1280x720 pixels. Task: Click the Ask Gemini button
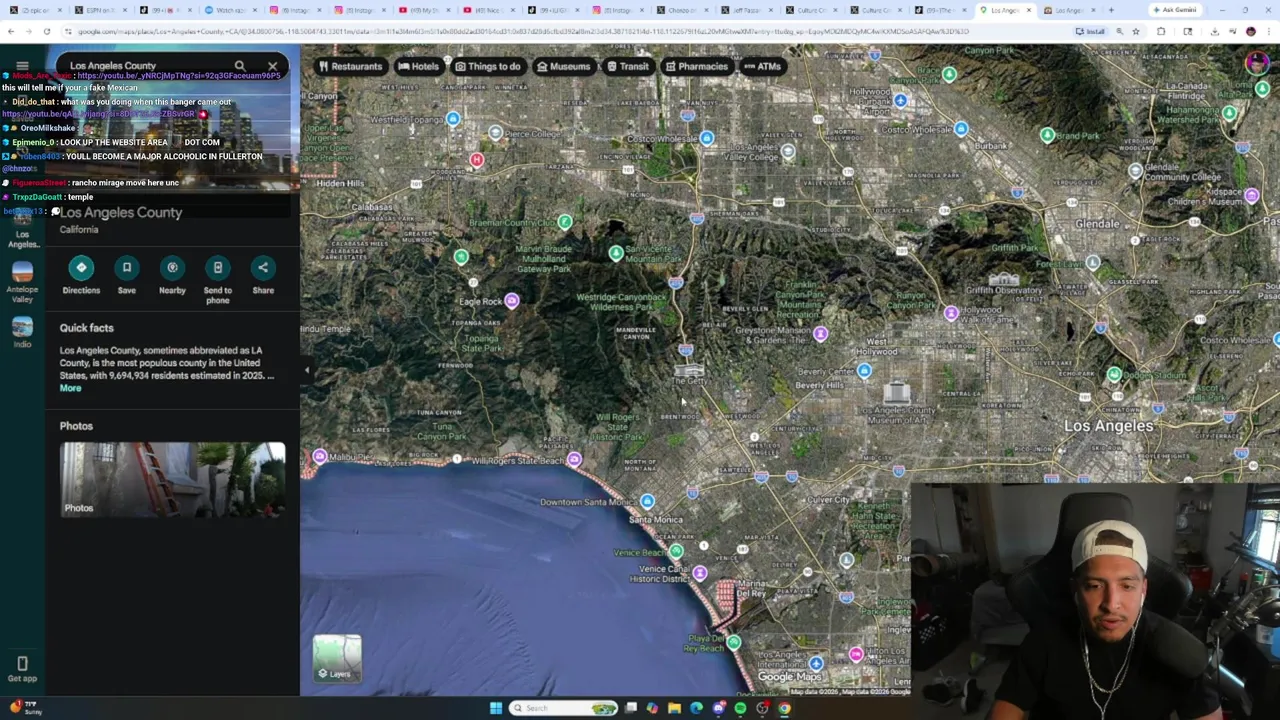1173,10
